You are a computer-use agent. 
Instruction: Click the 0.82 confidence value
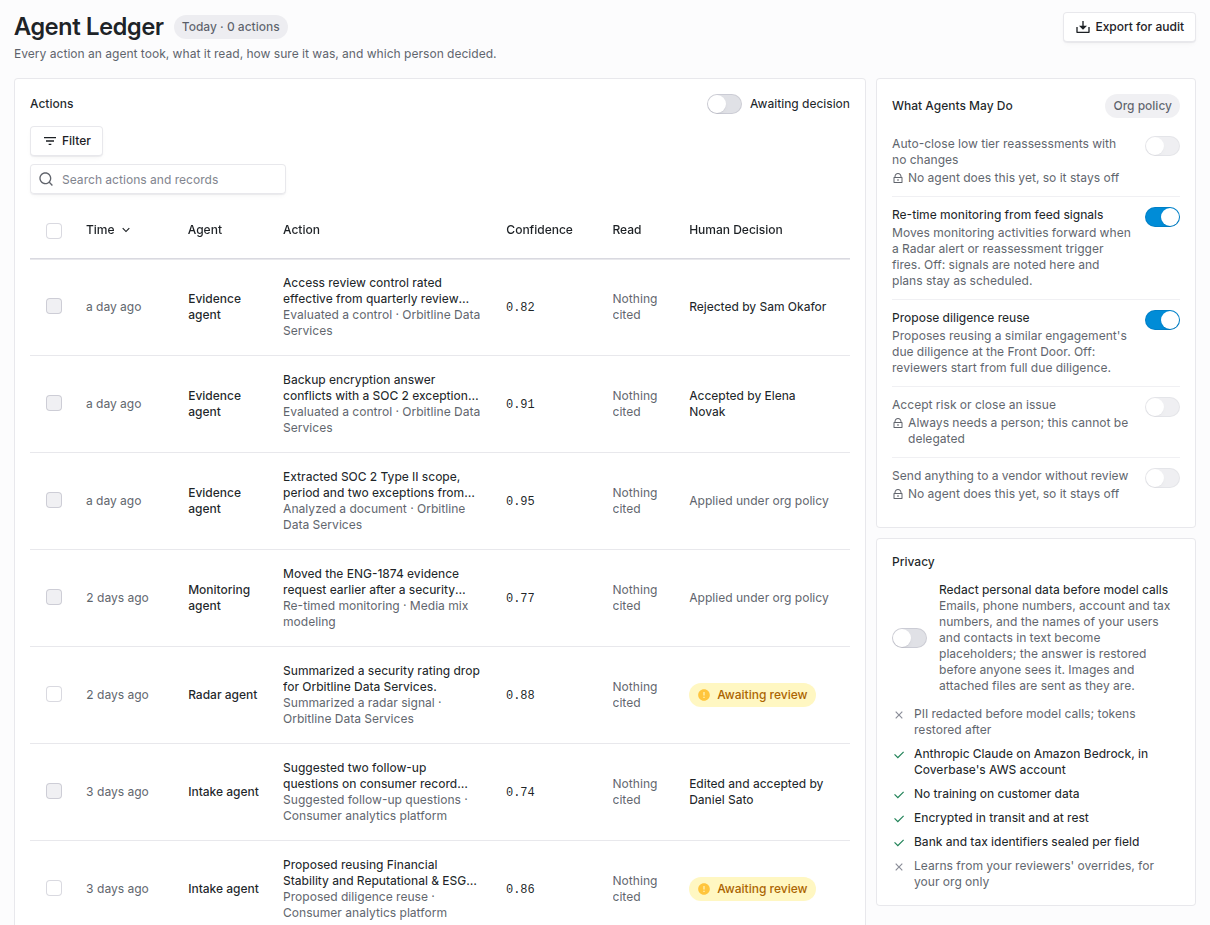520,307
